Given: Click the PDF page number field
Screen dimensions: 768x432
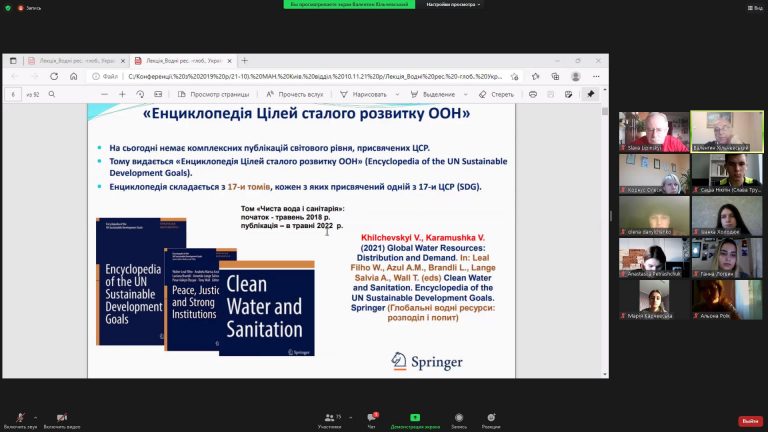Looking at the screenshot, I should pyautogui.click(x=13, y=95).
